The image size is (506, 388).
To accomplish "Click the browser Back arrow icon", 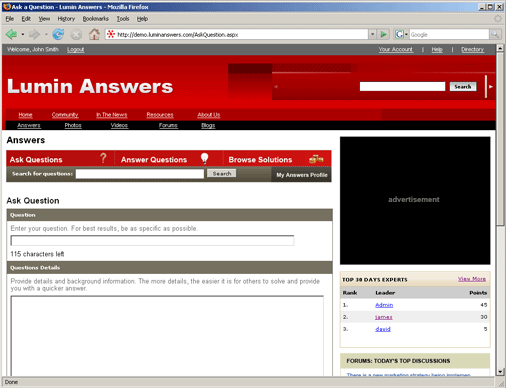I will pos(11,34).
